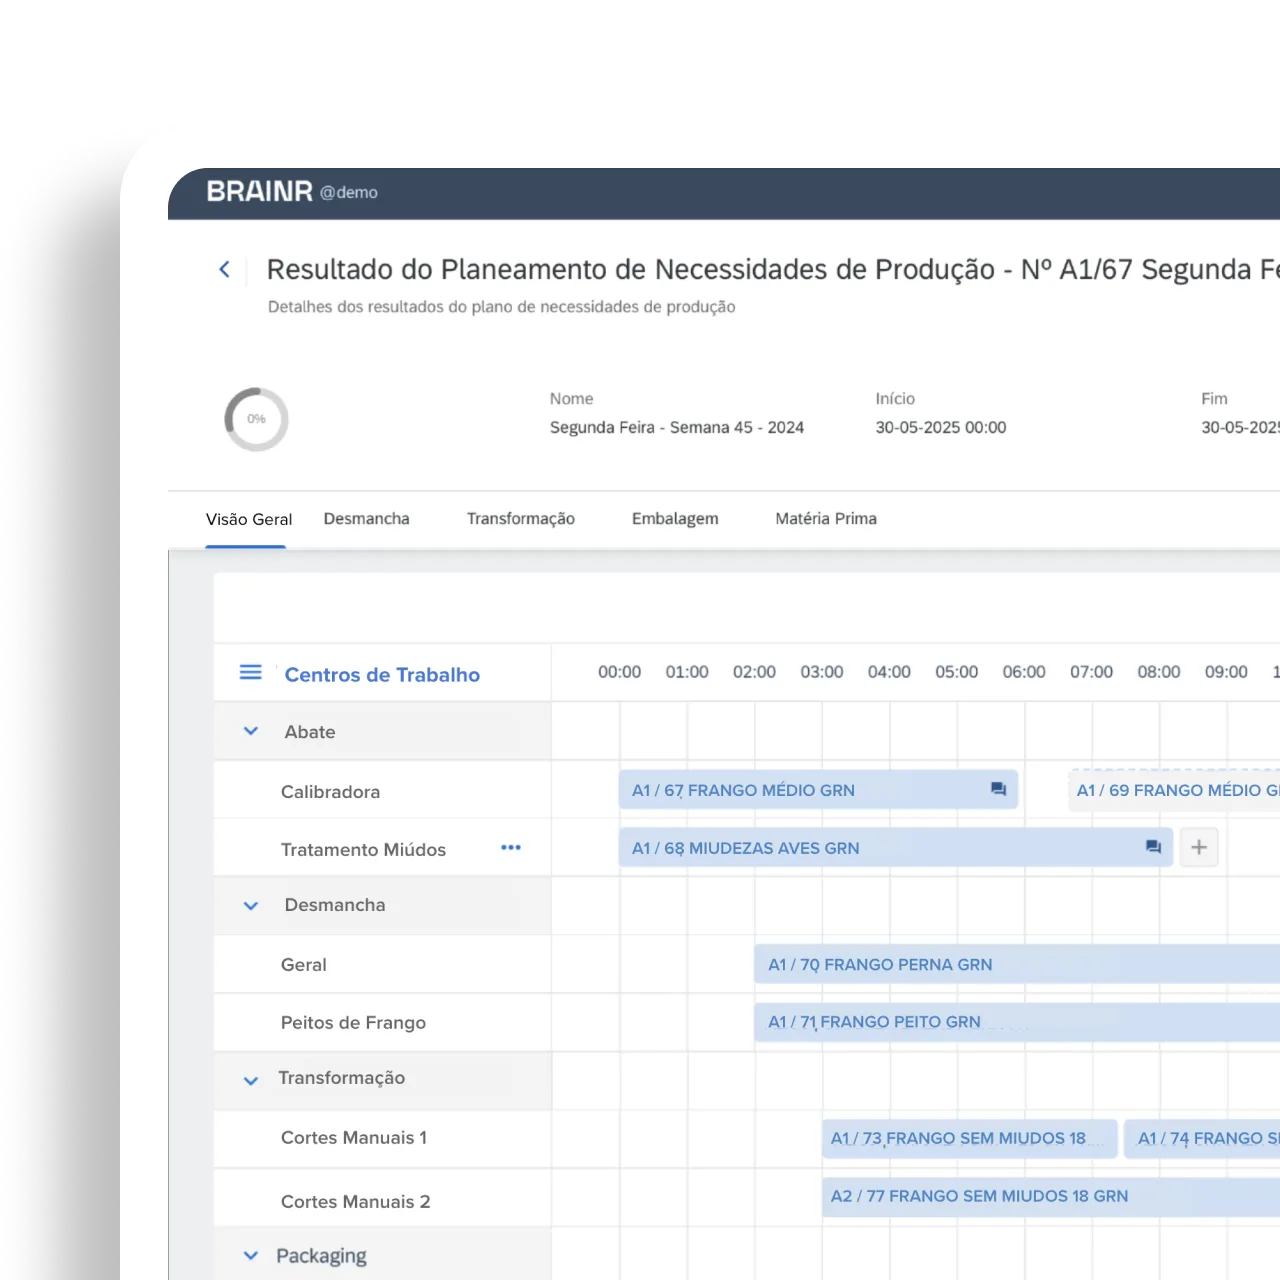The image size is (1280, 1280).
Task: Click the back arrow icon
Action: pos(224,269)
